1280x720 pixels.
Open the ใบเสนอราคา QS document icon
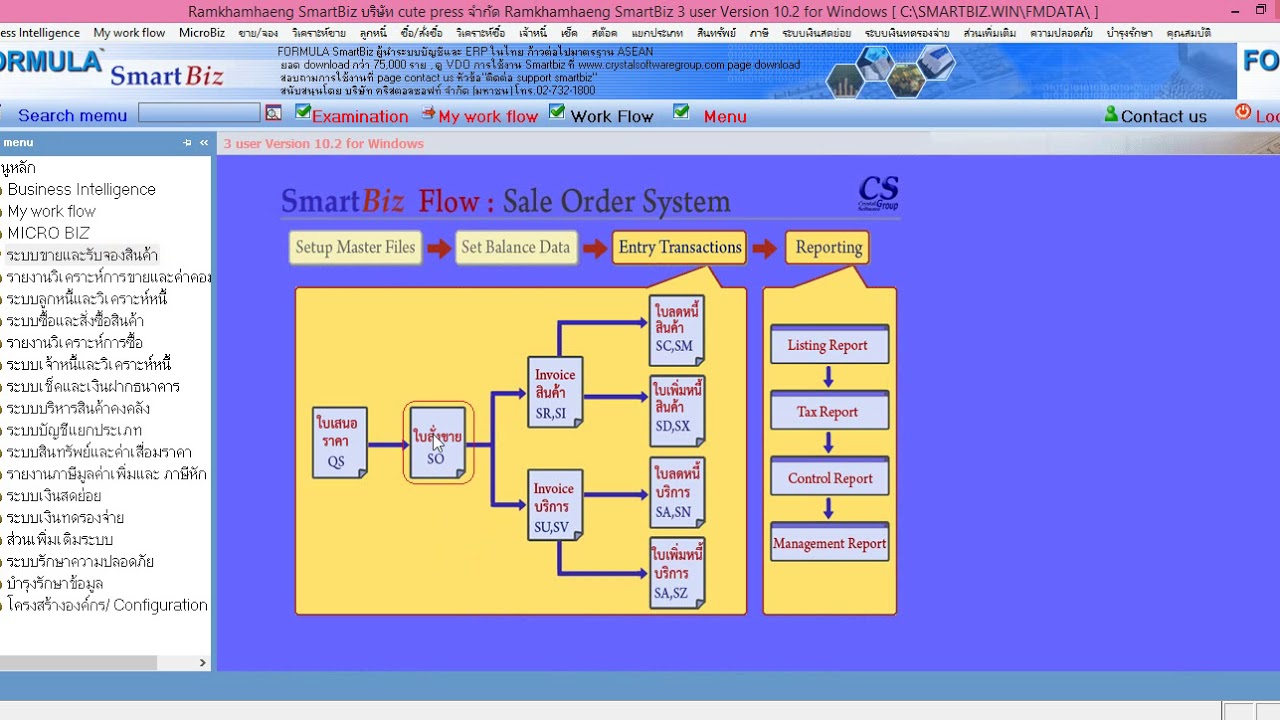point(340,442)
